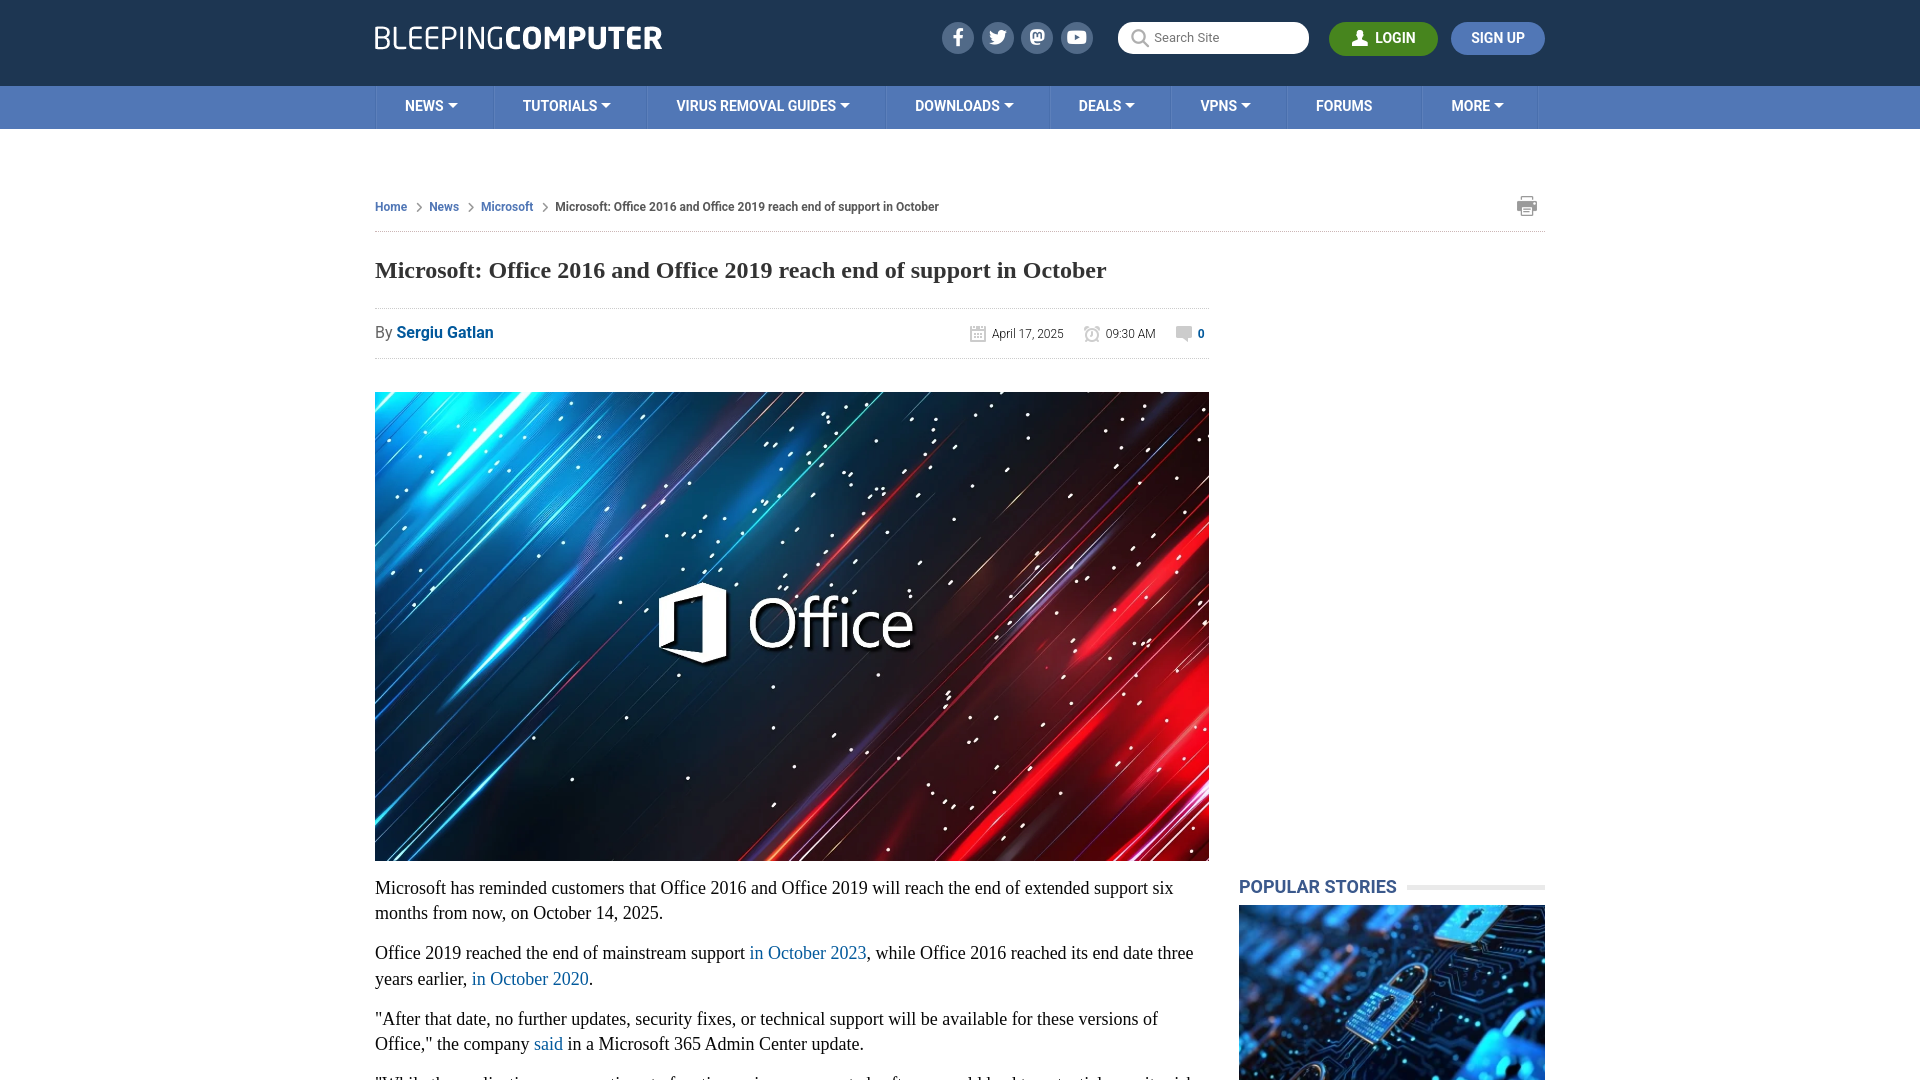Expand Virus Removal Guides menu

[762, 106]
